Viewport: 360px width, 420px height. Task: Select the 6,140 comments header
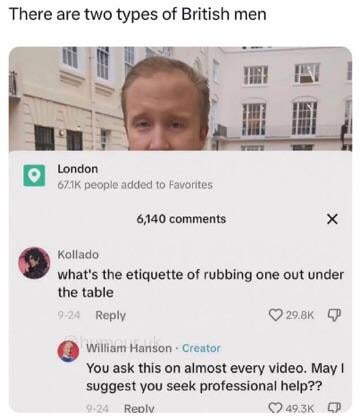point(181,219)
